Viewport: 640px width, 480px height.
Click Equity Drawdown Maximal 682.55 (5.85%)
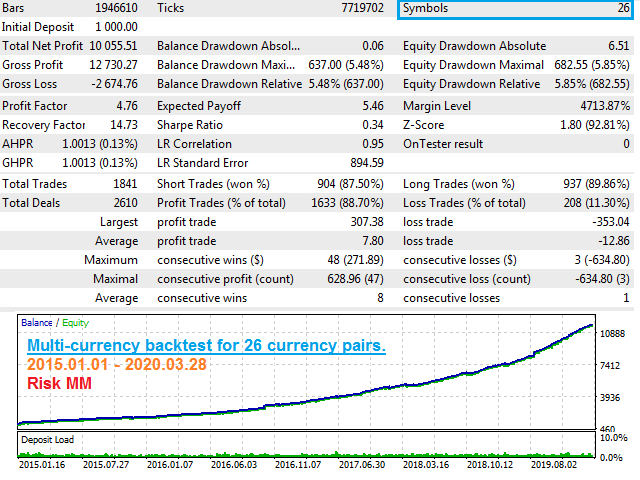pos(592,65)
